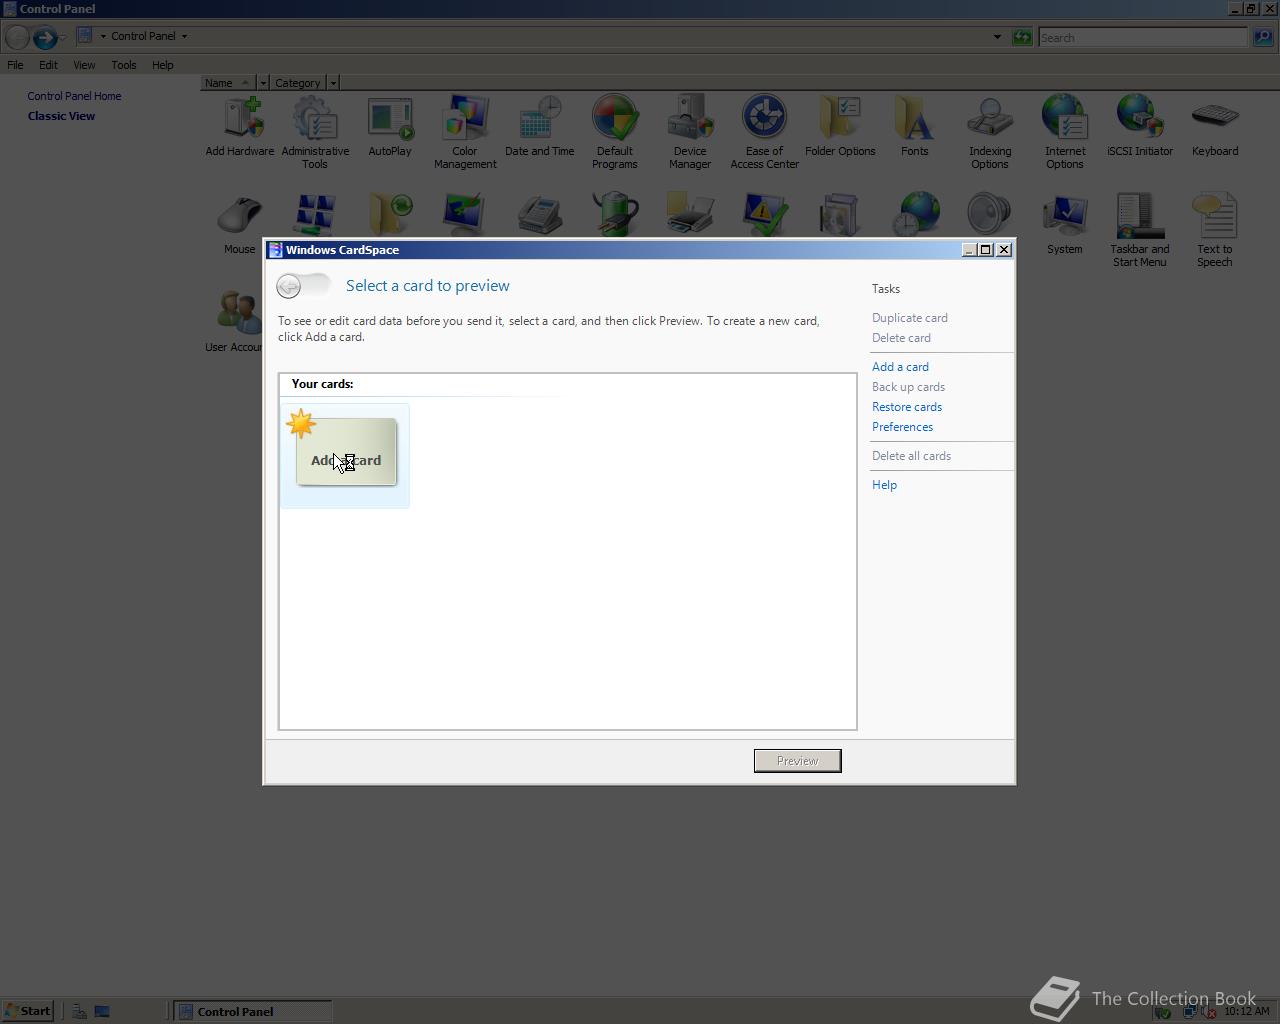Screen dimensions: 1280x1024
Task: Open Date and Time in Control Panel
Action: (x=540, y=127)
